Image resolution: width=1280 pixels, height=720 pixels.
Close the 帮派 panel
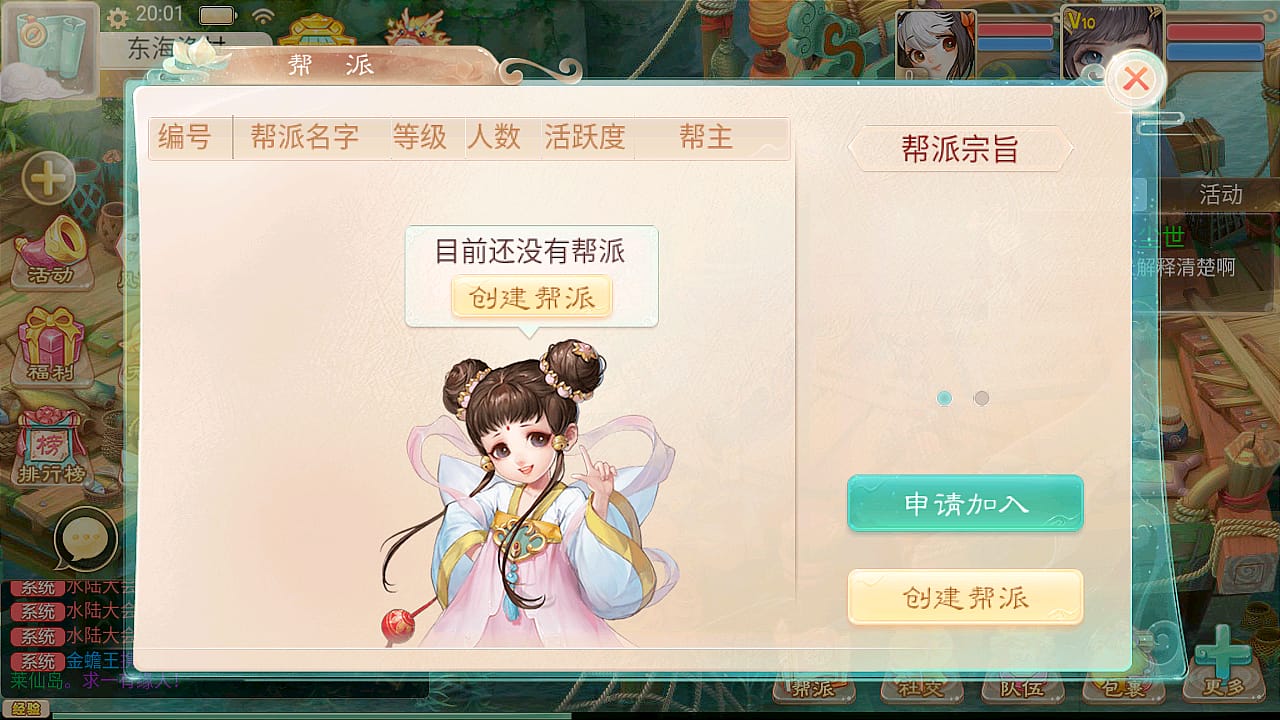pyautogui.click(x=1135, y=79)
